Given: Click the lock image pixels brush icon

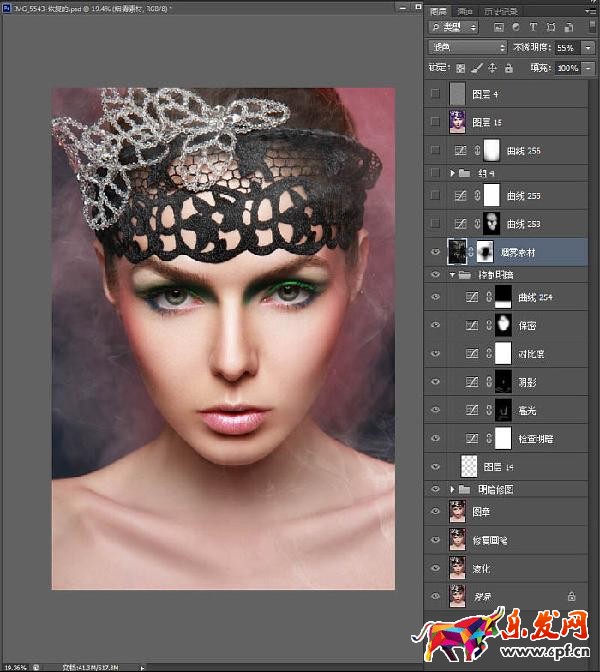Looking at the screenshot, I should pyautogui.click(x=477, y=68).
